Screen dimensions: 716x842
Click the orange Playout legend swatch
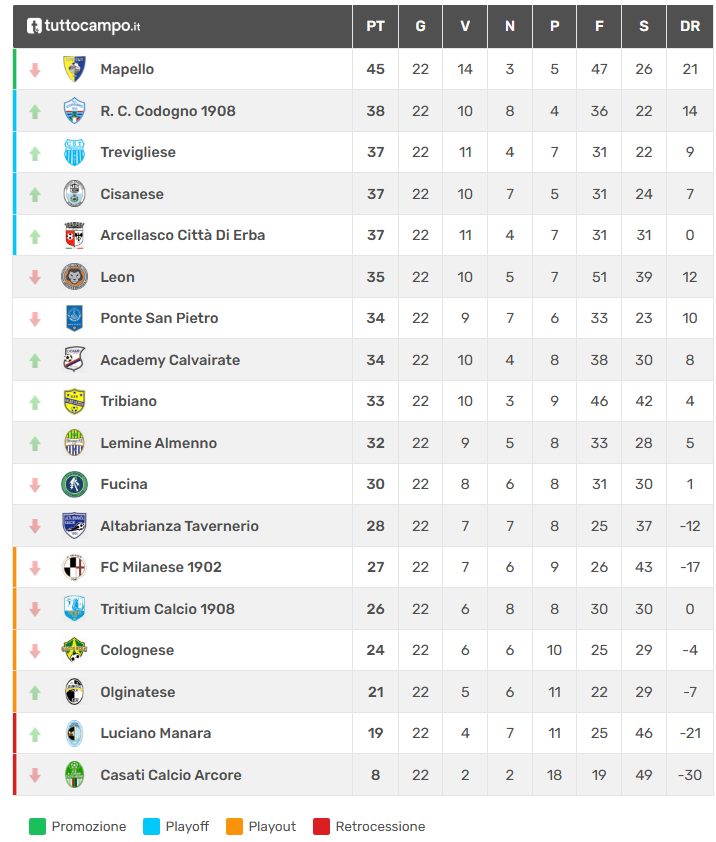[235, 827]
